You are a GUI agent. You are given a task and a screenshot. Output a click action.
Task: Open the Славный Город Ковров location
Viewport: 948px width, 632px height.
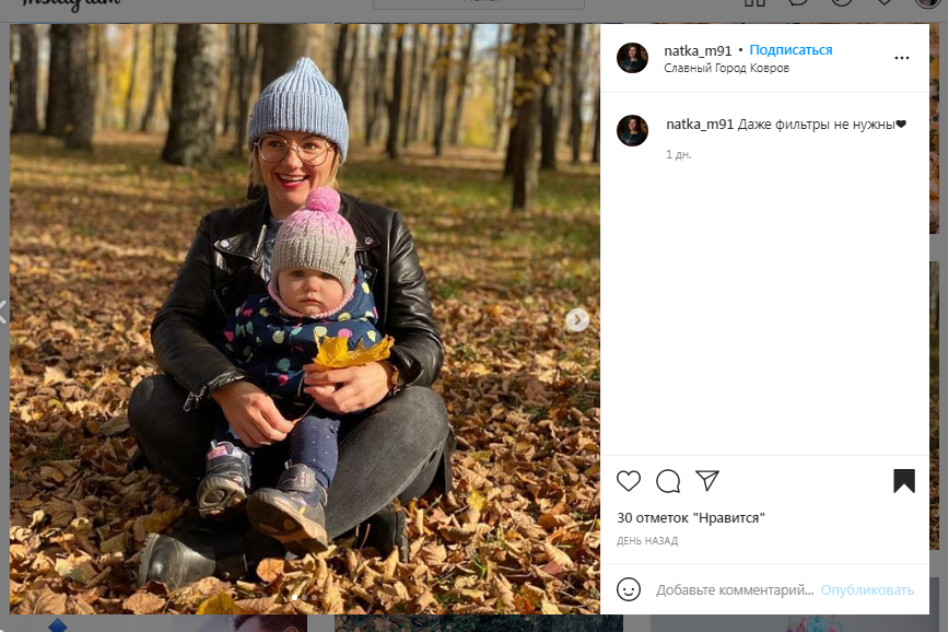(x=726, y=68)
